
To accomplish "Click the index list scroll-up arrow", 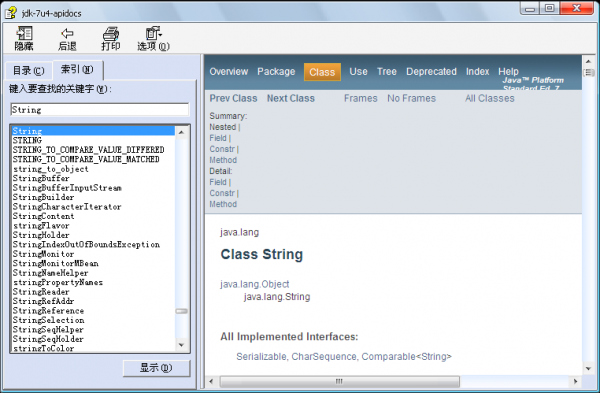I will point(181,132).
